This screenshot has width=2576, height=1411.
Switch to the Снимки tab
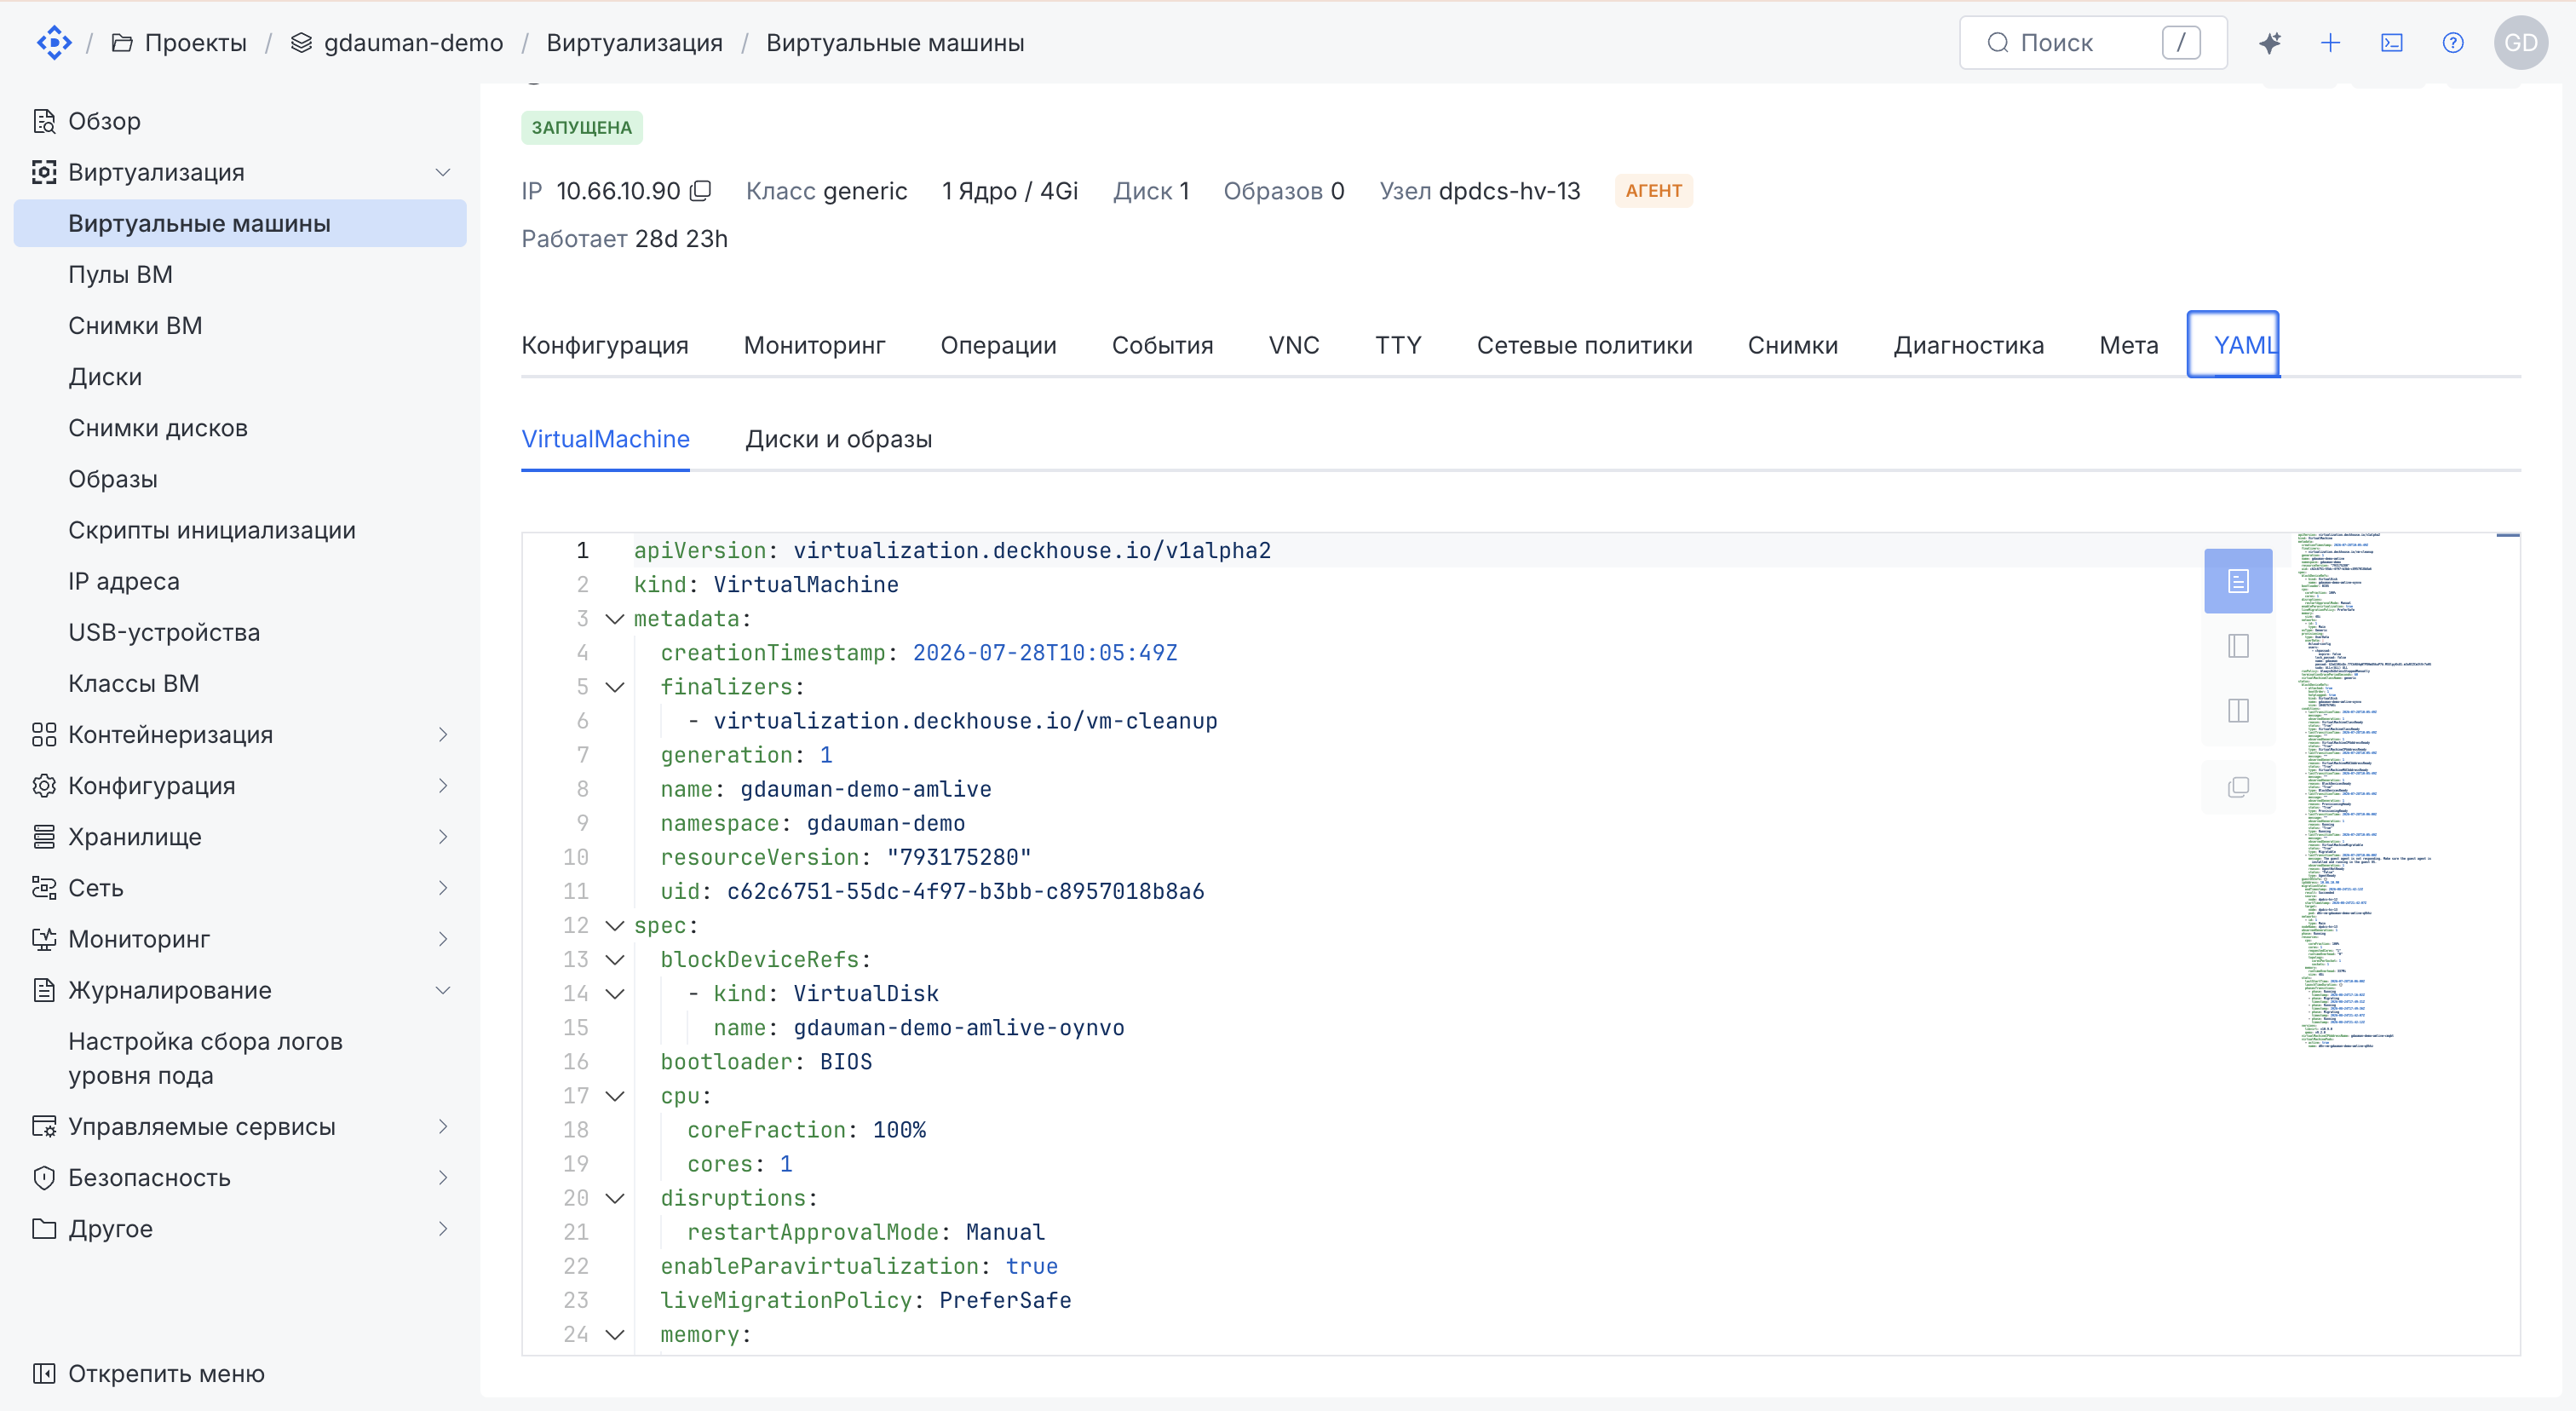coord(1792,345)
